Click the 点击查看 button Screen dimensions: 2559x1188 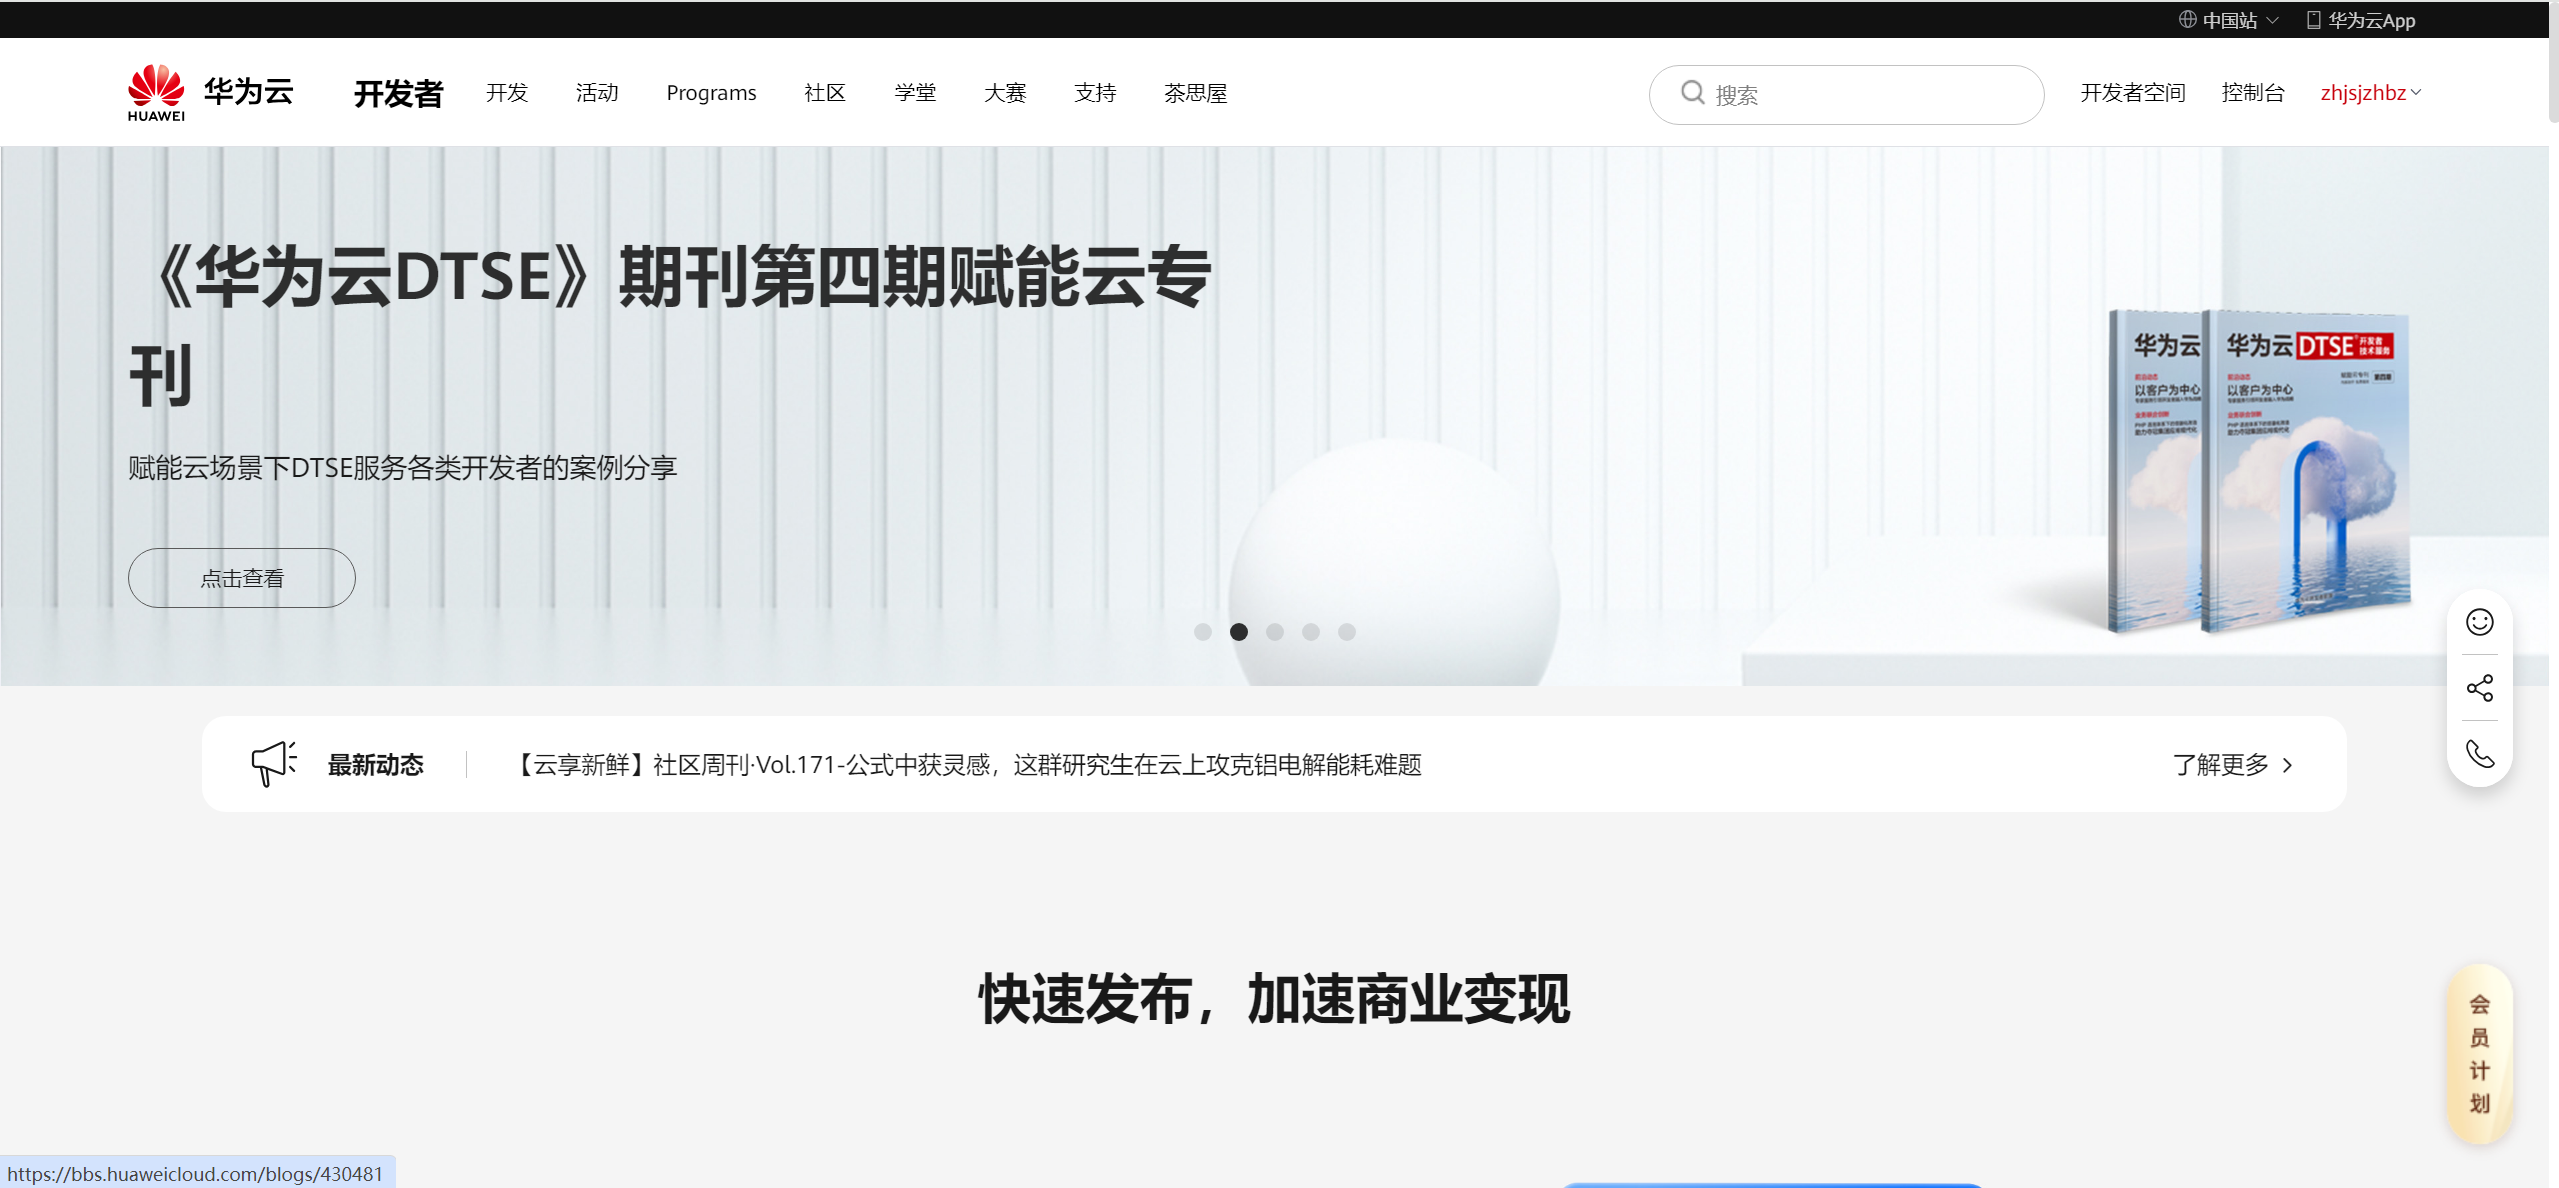tap(242, 578)
